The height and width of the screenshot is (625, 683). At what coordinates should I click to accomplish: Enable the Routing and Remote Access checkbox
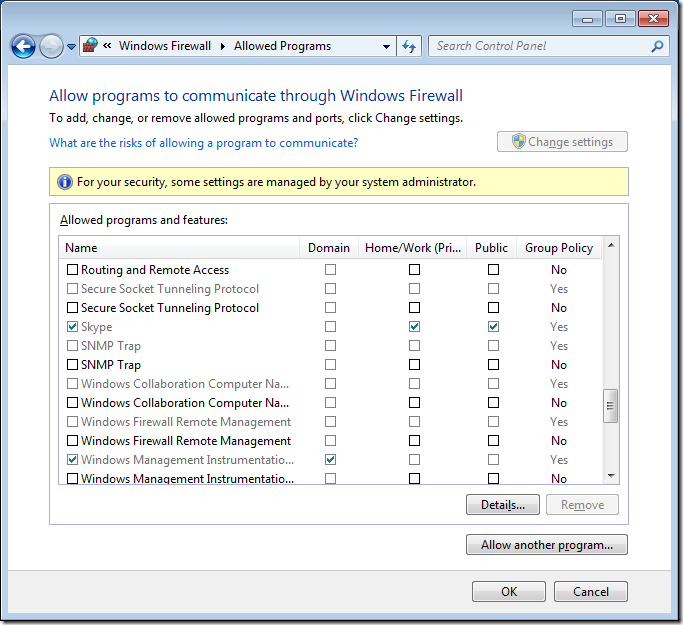point(72,270)
